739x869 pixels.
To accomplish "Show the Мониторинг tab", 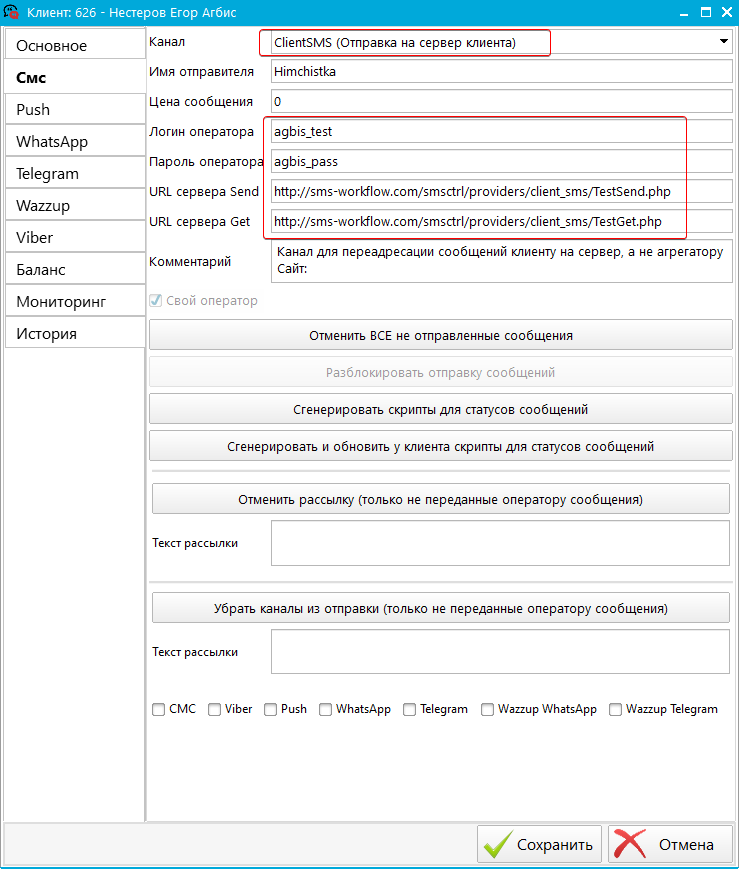I will pos(75,301).
